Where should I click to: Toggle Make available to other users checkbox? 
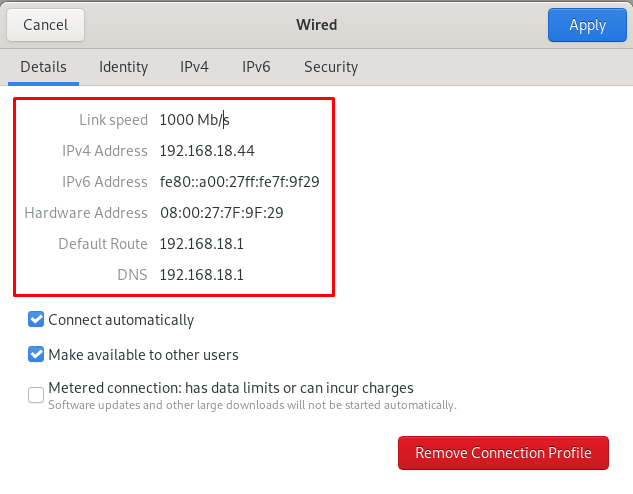coord(36,354)
